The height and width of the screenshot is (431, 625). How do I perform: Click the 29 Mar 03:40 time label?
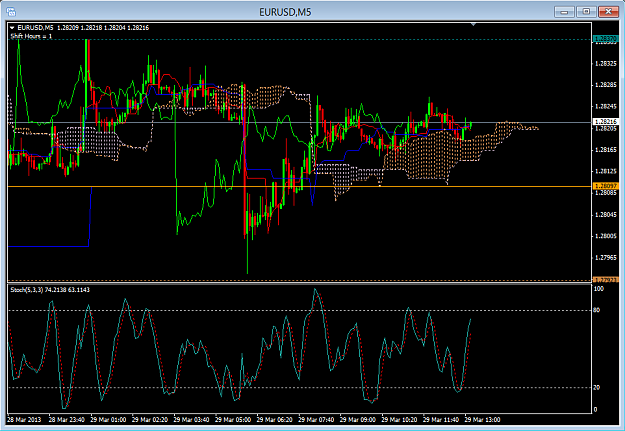point(191,420)
